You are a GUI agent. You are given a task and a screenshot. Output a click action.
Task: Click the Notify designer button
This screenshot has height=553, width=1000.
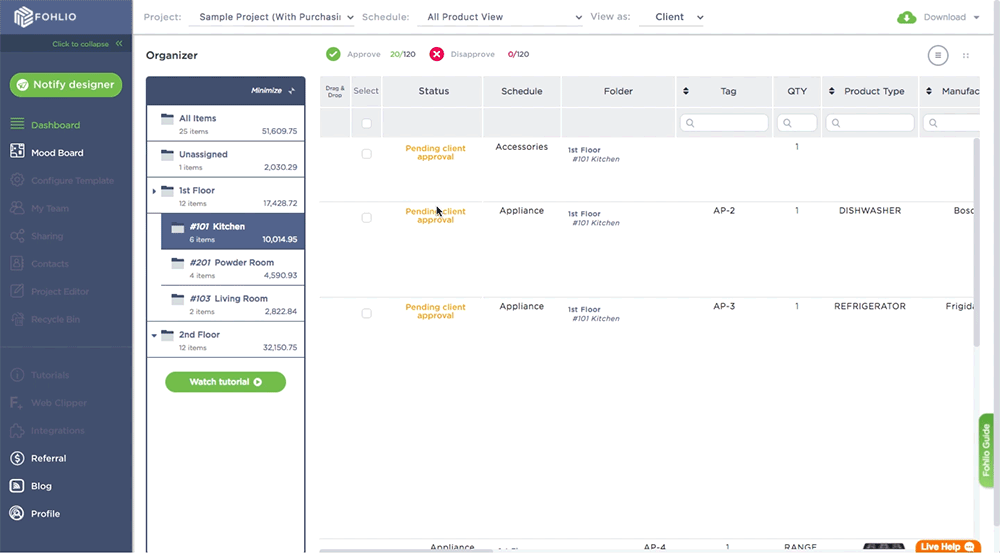click(x=66, y=85)
